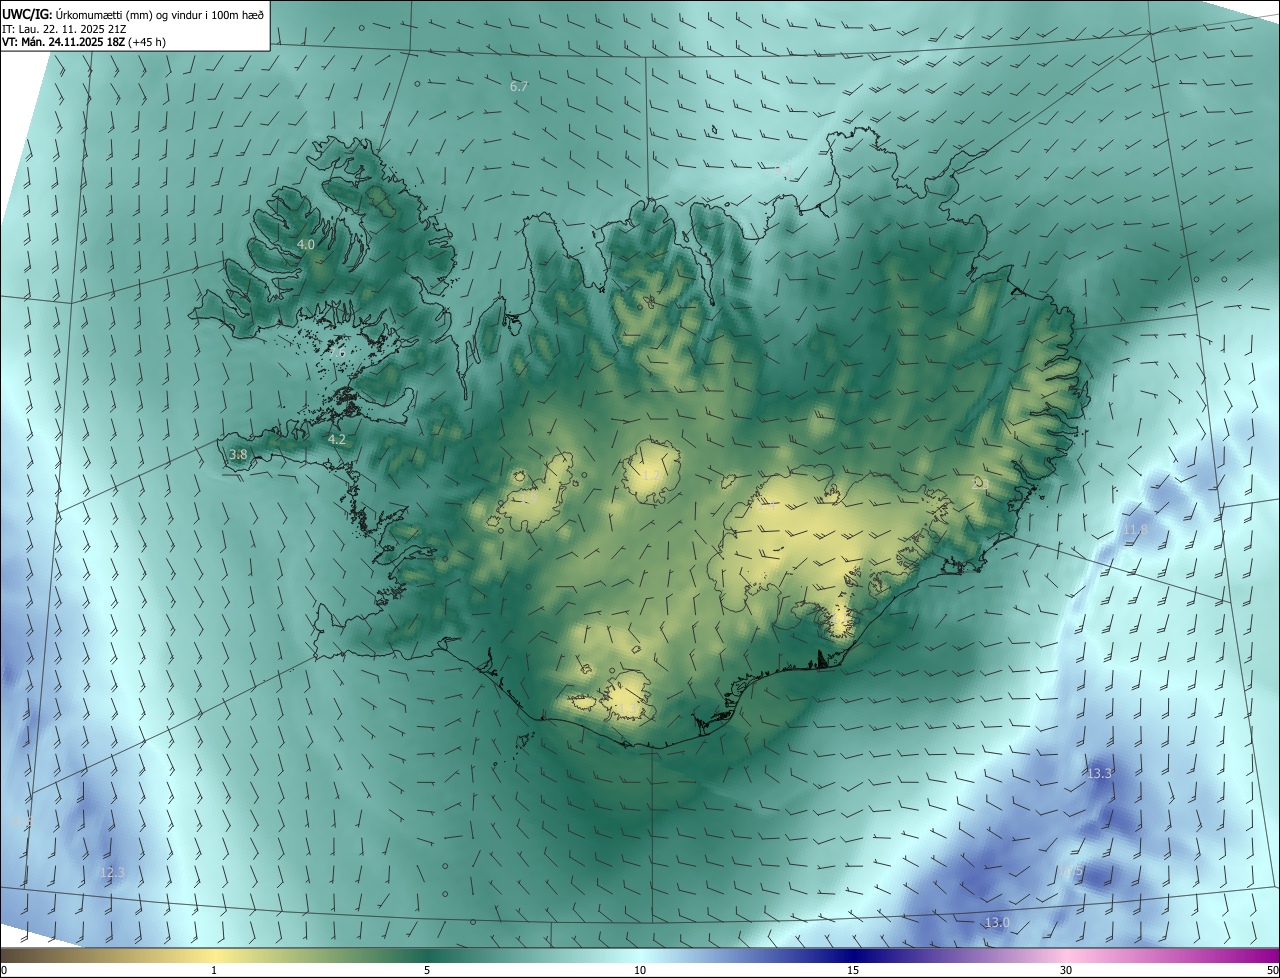Click the colorbar tick labeled 1
This screenshot has width=1280, height=978.
[x=214, y=970]
